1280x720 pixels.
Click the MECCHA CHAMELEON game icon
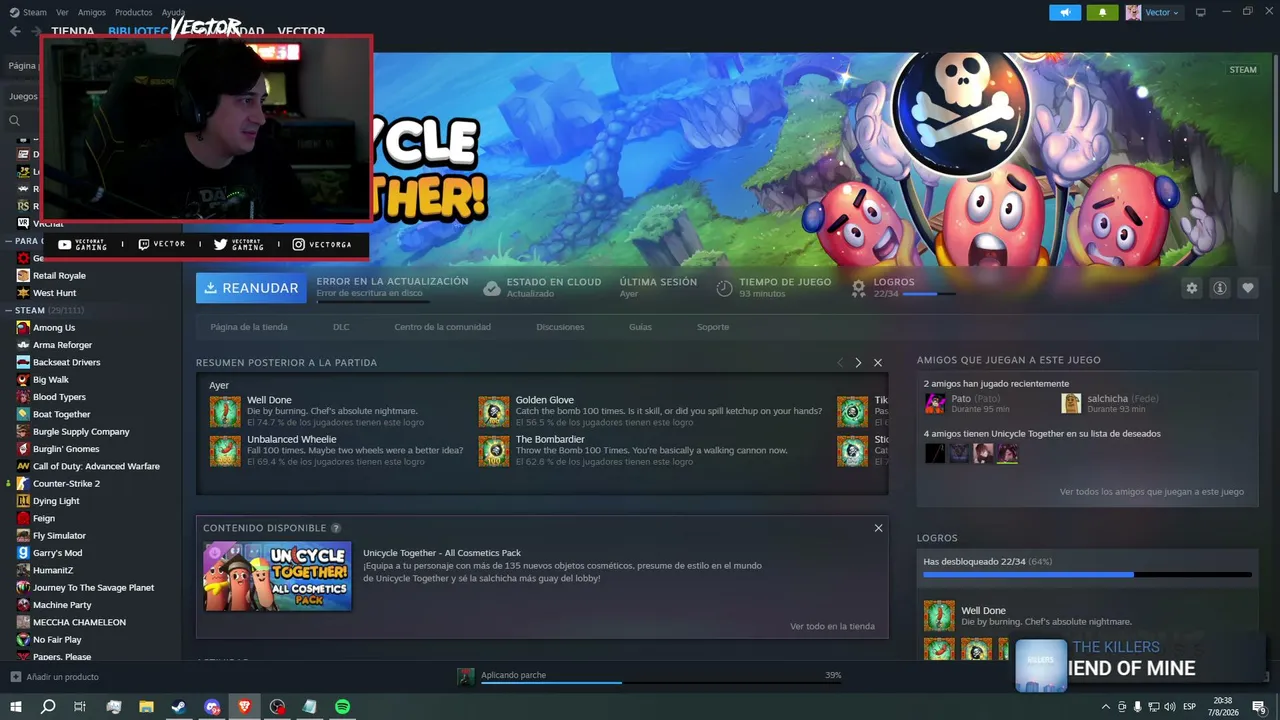click(x=23, y=622)
